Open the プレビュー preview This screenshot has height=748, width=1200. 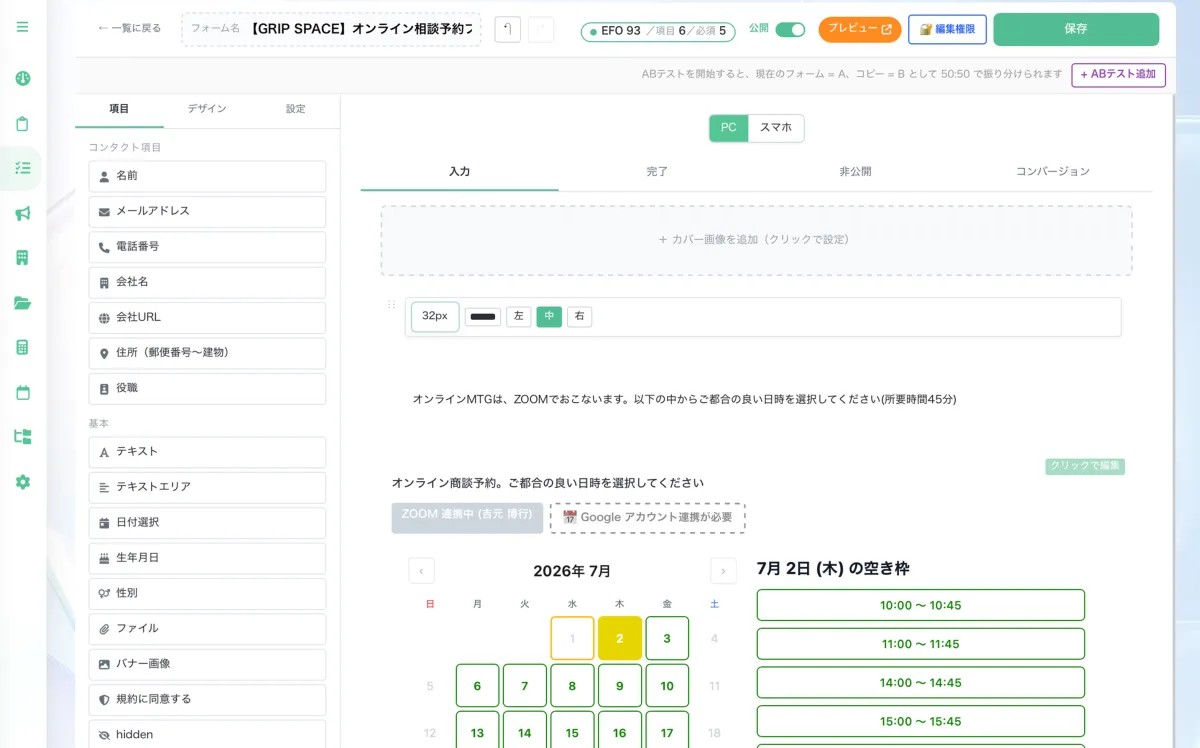(x=860, y=30)
